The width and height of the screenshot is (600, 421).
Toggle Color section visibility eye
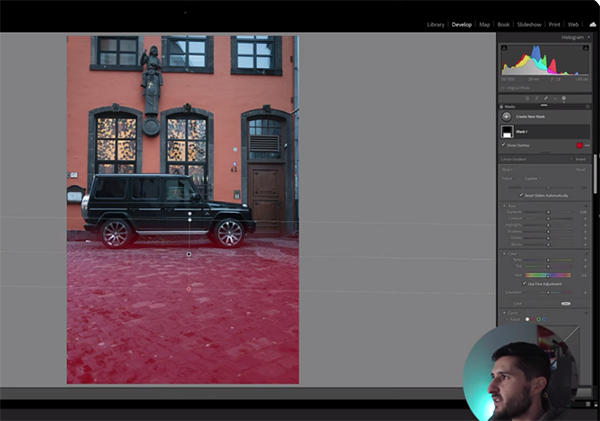point(586,254)
